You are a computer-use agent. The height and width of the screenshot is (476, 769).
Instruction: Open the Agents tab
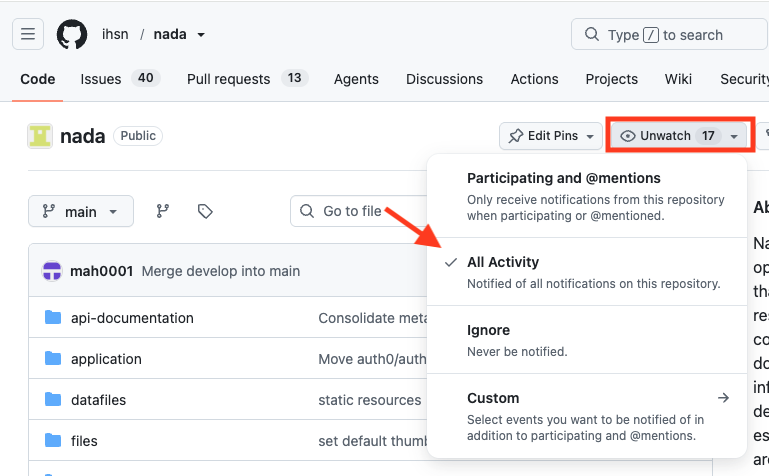(x=356, y=79)
